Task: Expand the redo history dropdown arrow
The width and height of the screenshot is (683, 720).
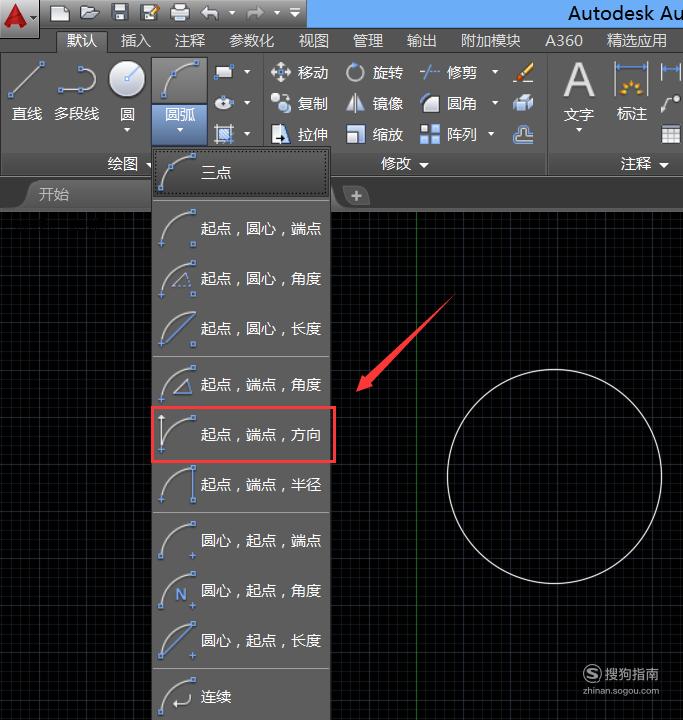Action: [277, 13]
